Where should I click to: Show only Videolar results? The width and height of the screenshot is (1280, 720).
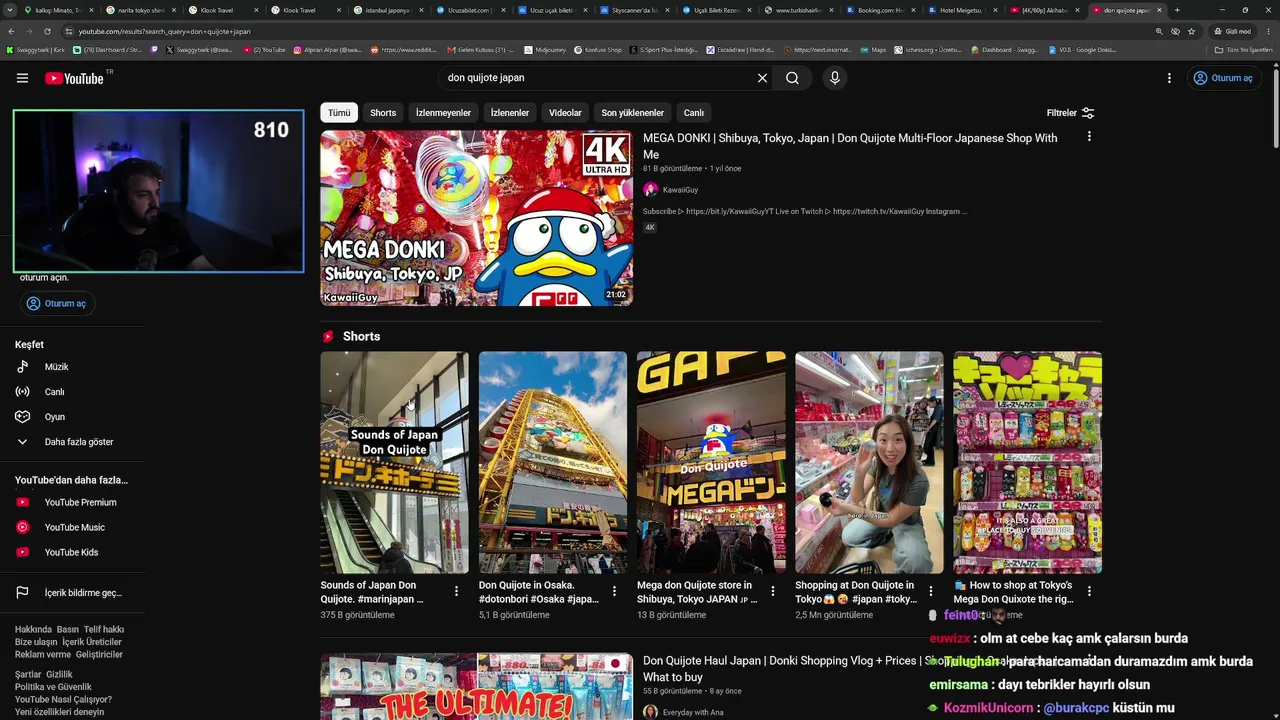[x=565, y=113]
